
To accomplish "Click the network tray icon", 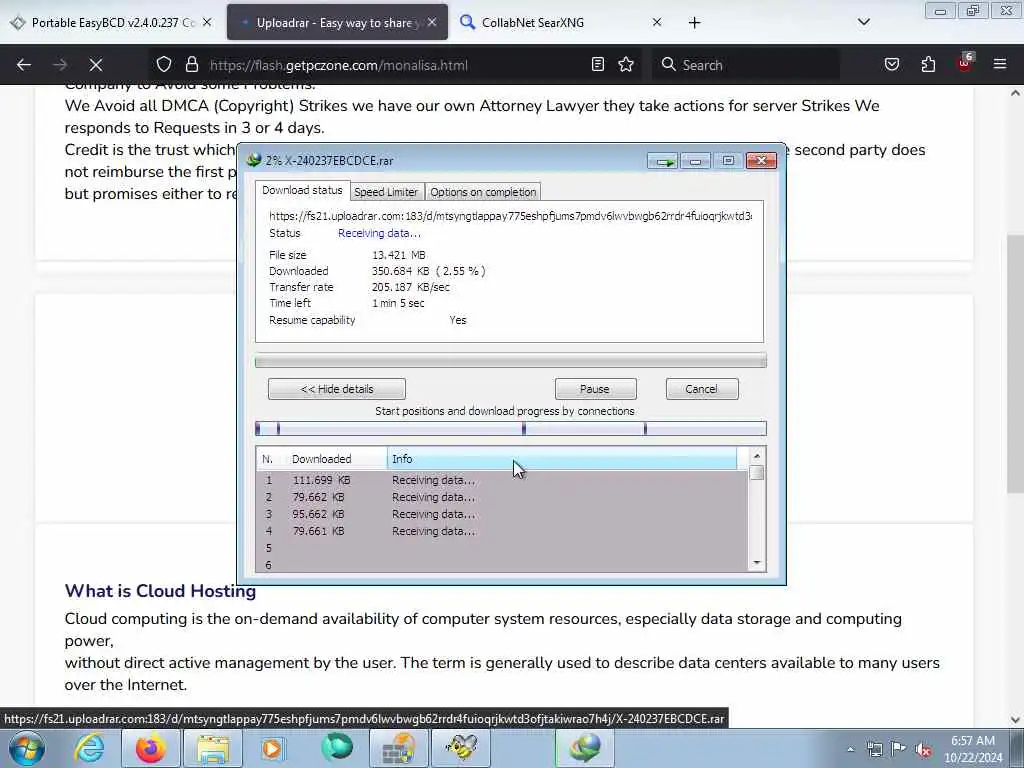I will (x=874, y=749).
